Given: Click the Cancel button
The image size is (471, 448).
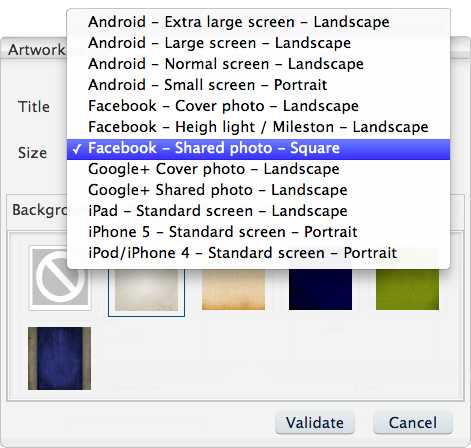Looking at the screenshot, I should click(x=413, y=423).
